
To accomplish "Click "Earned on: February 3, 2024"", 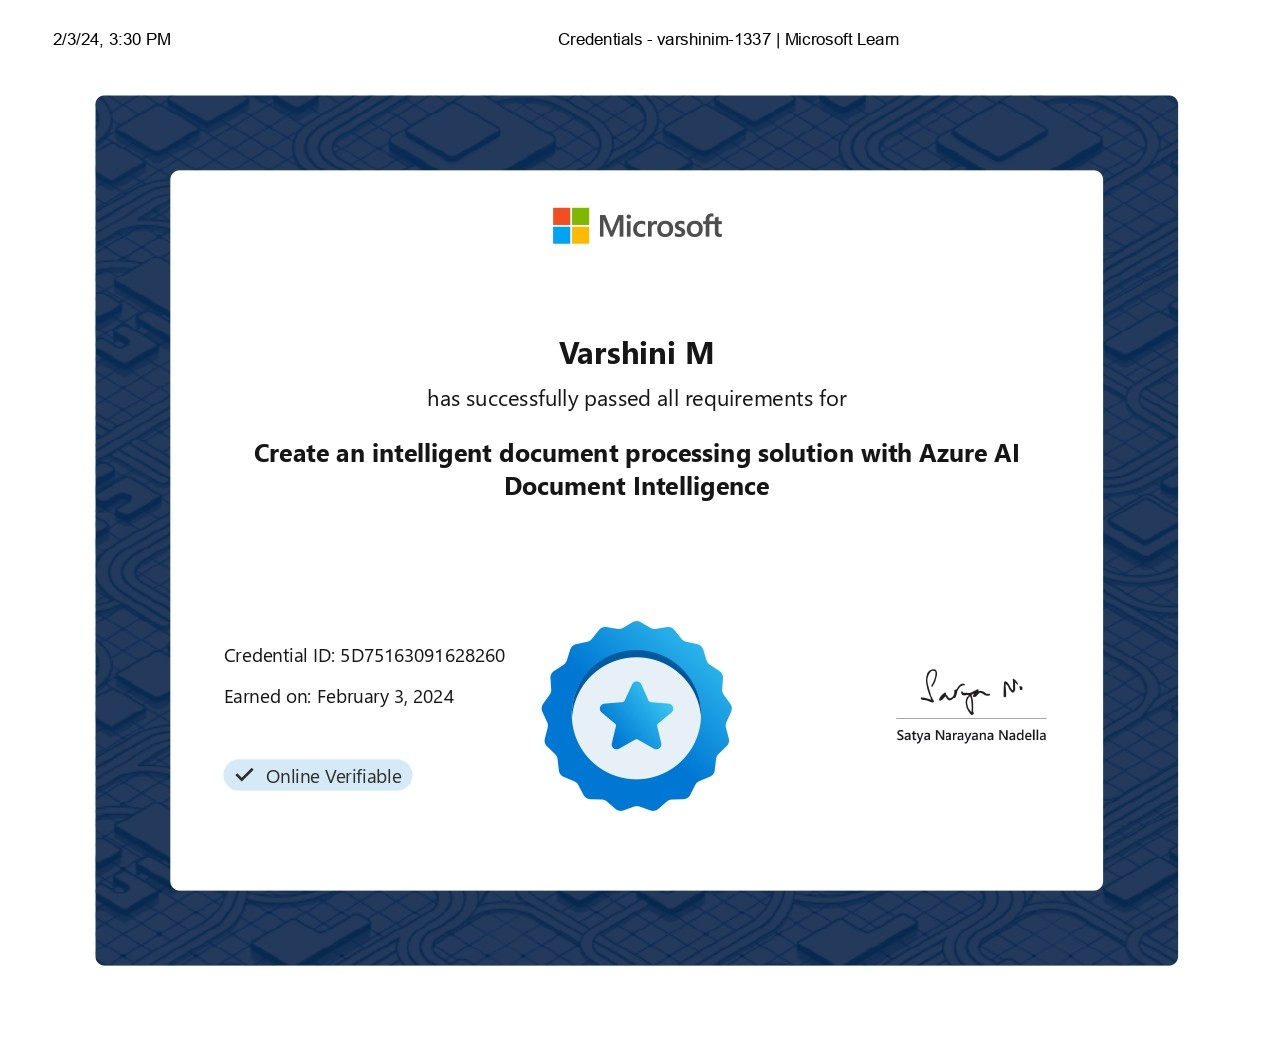I will pos(339,696).
